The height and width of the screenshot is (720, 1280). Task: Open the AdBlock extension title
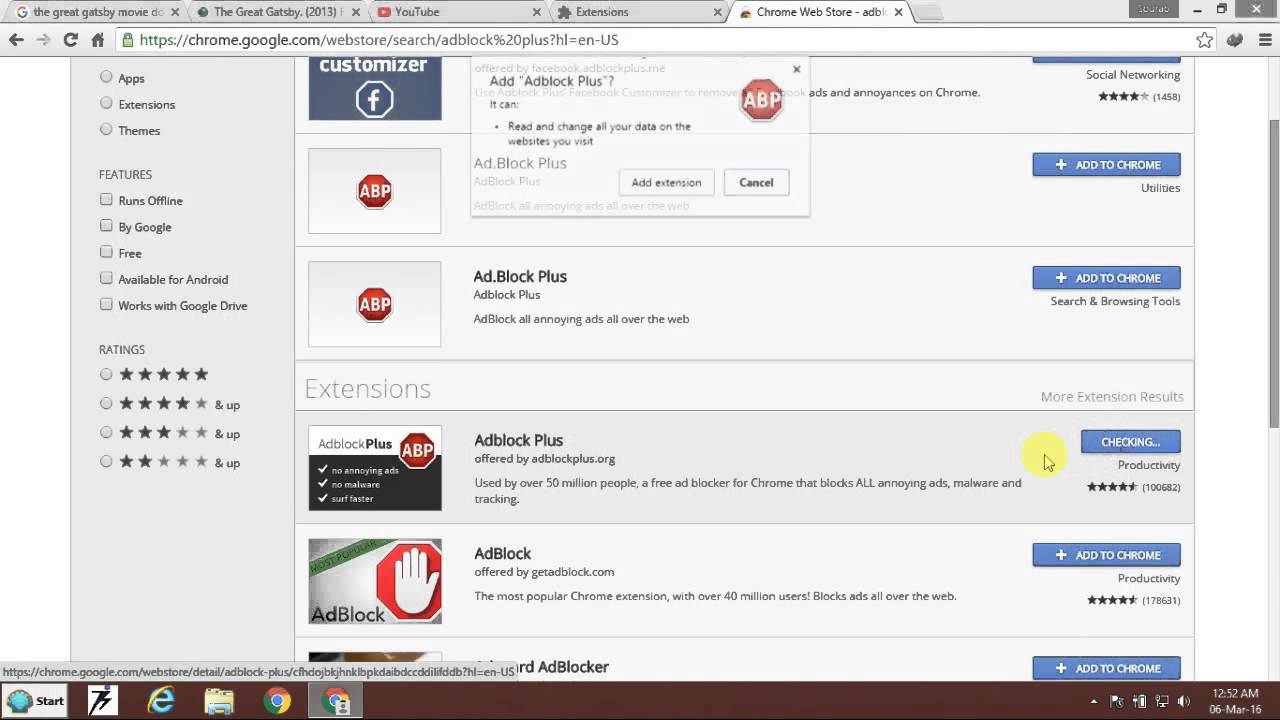502,553
